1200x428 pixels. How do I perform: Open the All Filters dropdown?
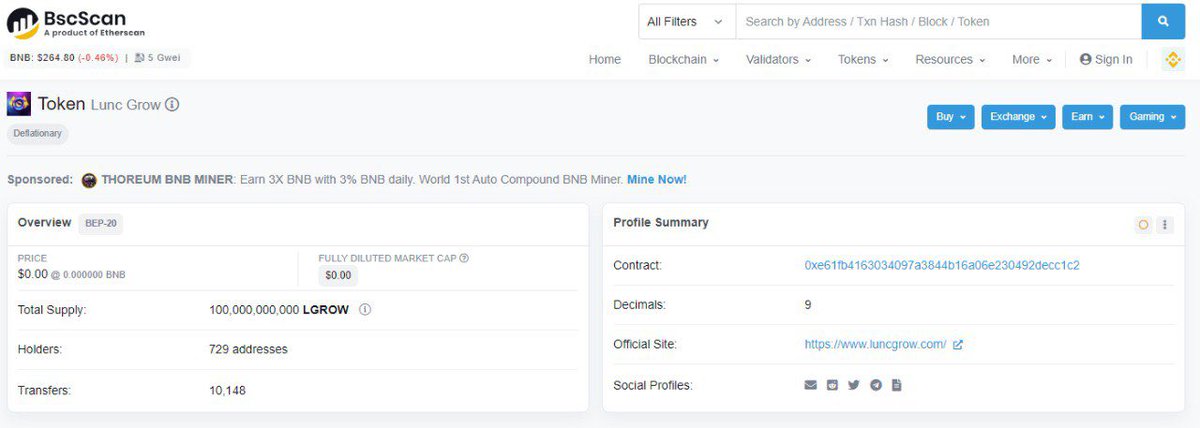point(686,21)
